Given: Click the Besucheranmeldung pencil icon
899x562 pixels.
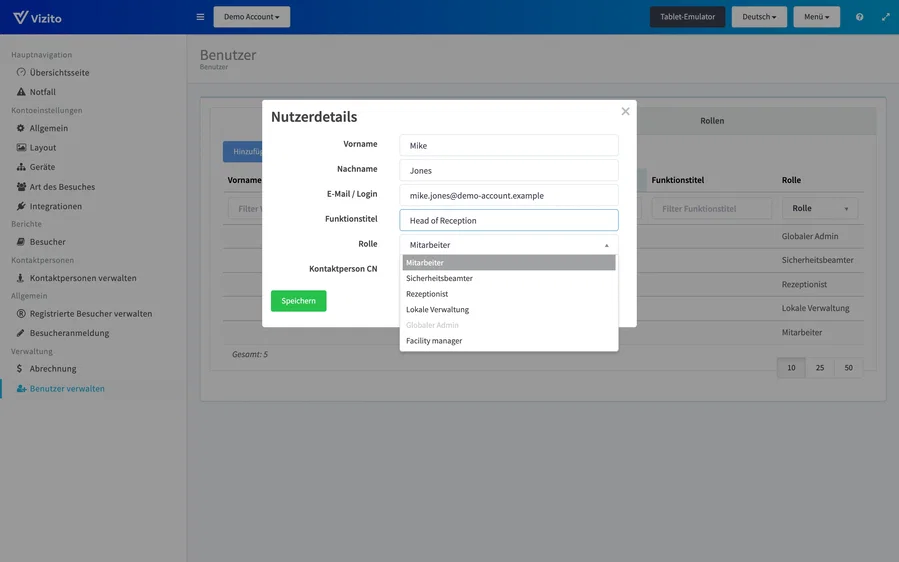Looking at the screenshot, I should click(x=21, y=333).
